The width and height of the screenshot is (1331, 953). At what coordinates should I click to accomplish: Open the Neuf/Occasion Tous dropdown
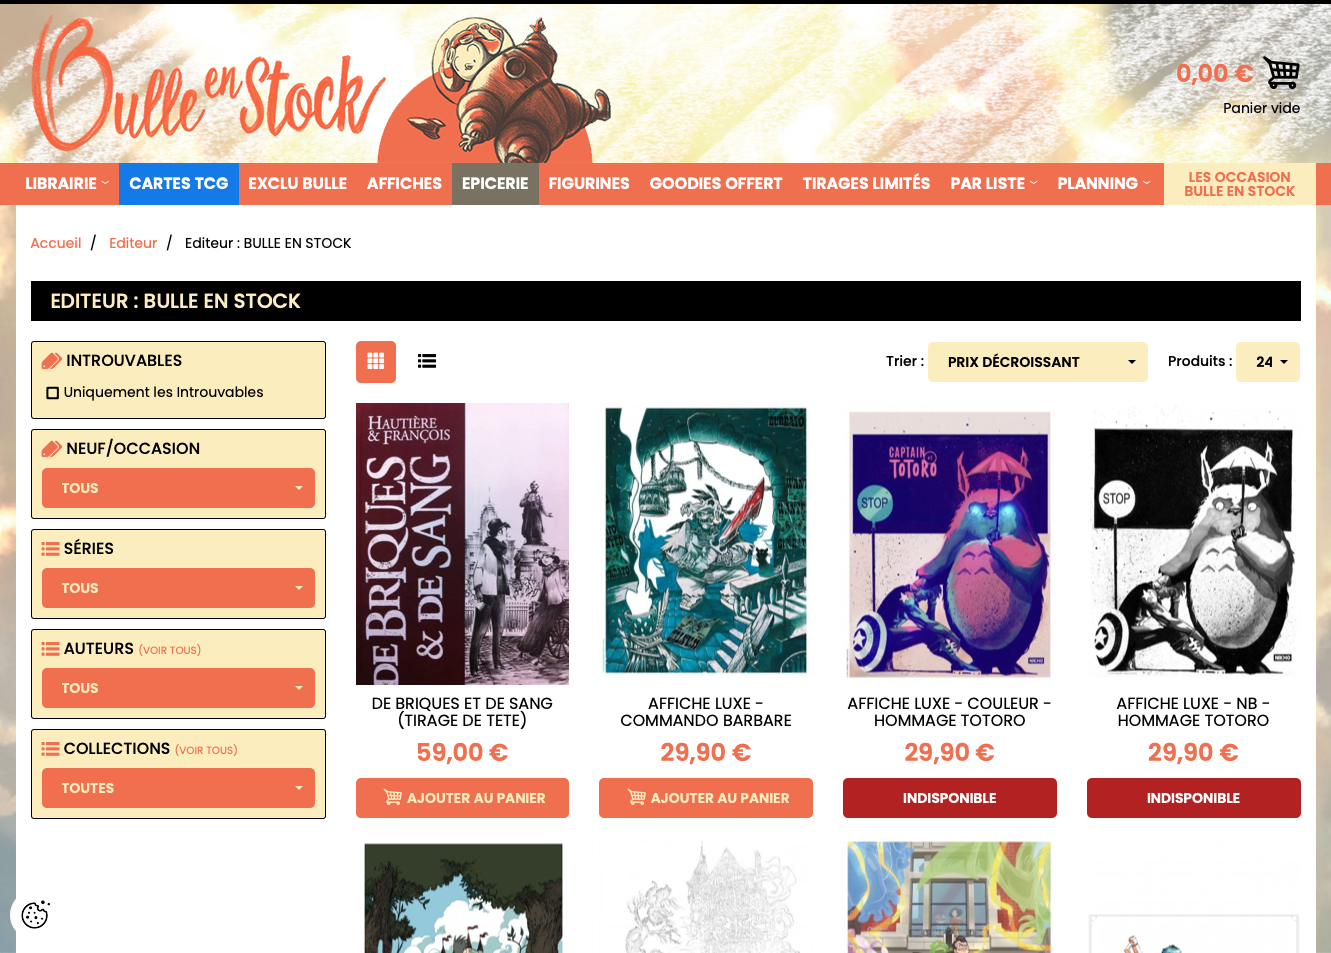tap(179, 488)
